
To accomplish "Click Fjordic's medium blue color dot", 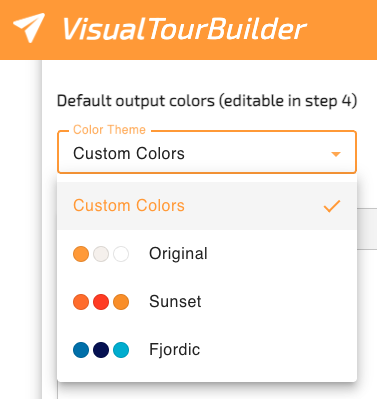I will pos(81,350).
